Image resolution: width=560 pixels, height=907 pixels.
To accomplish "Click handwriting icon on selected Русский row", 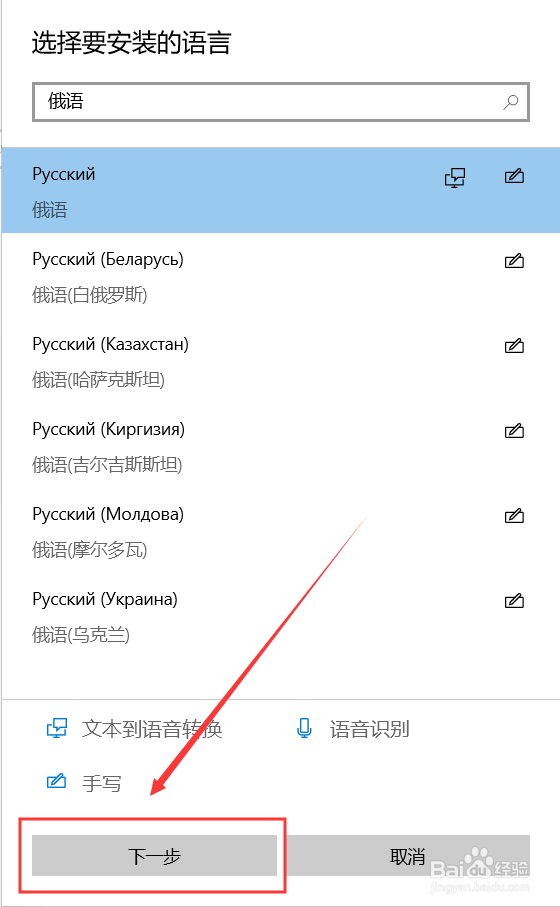I will 514,176.
